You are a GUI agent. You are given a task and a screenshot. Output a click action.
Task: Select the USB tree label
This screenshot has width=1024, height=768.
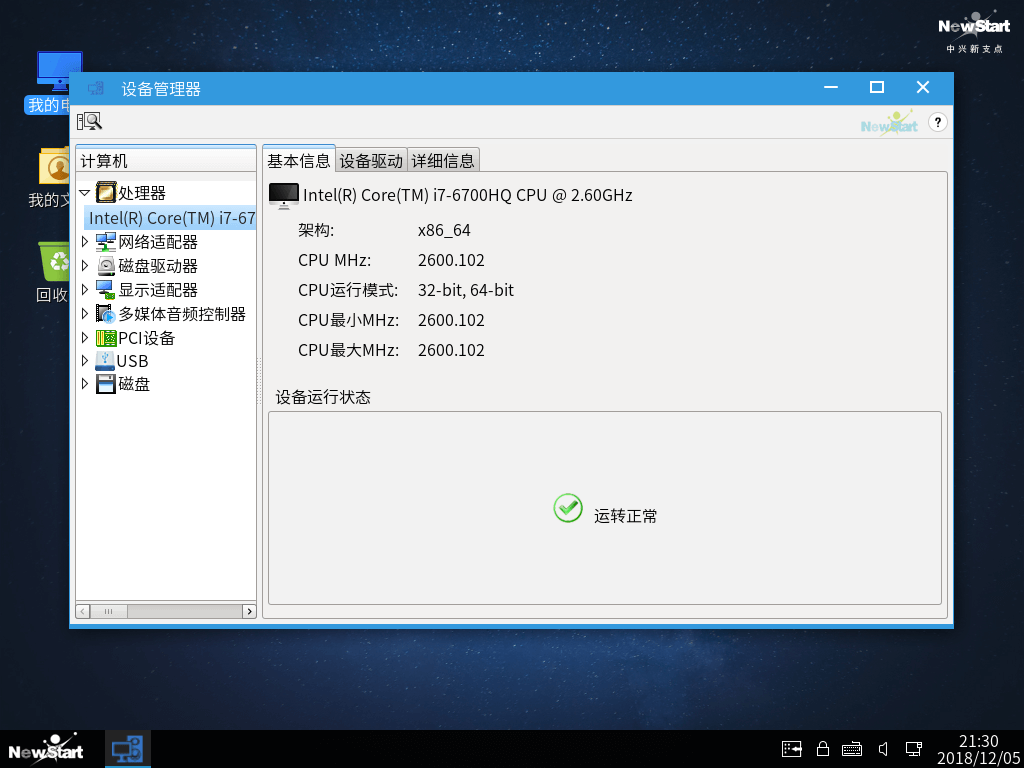tap(133, 361)
